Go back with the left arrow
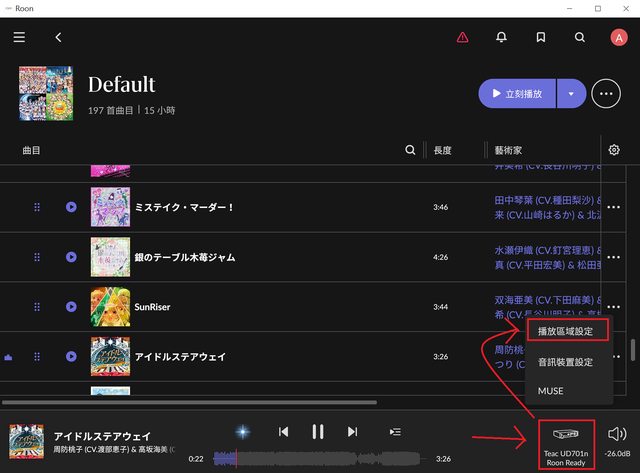This screenshot has width=640, height=473. click(58, 37)
